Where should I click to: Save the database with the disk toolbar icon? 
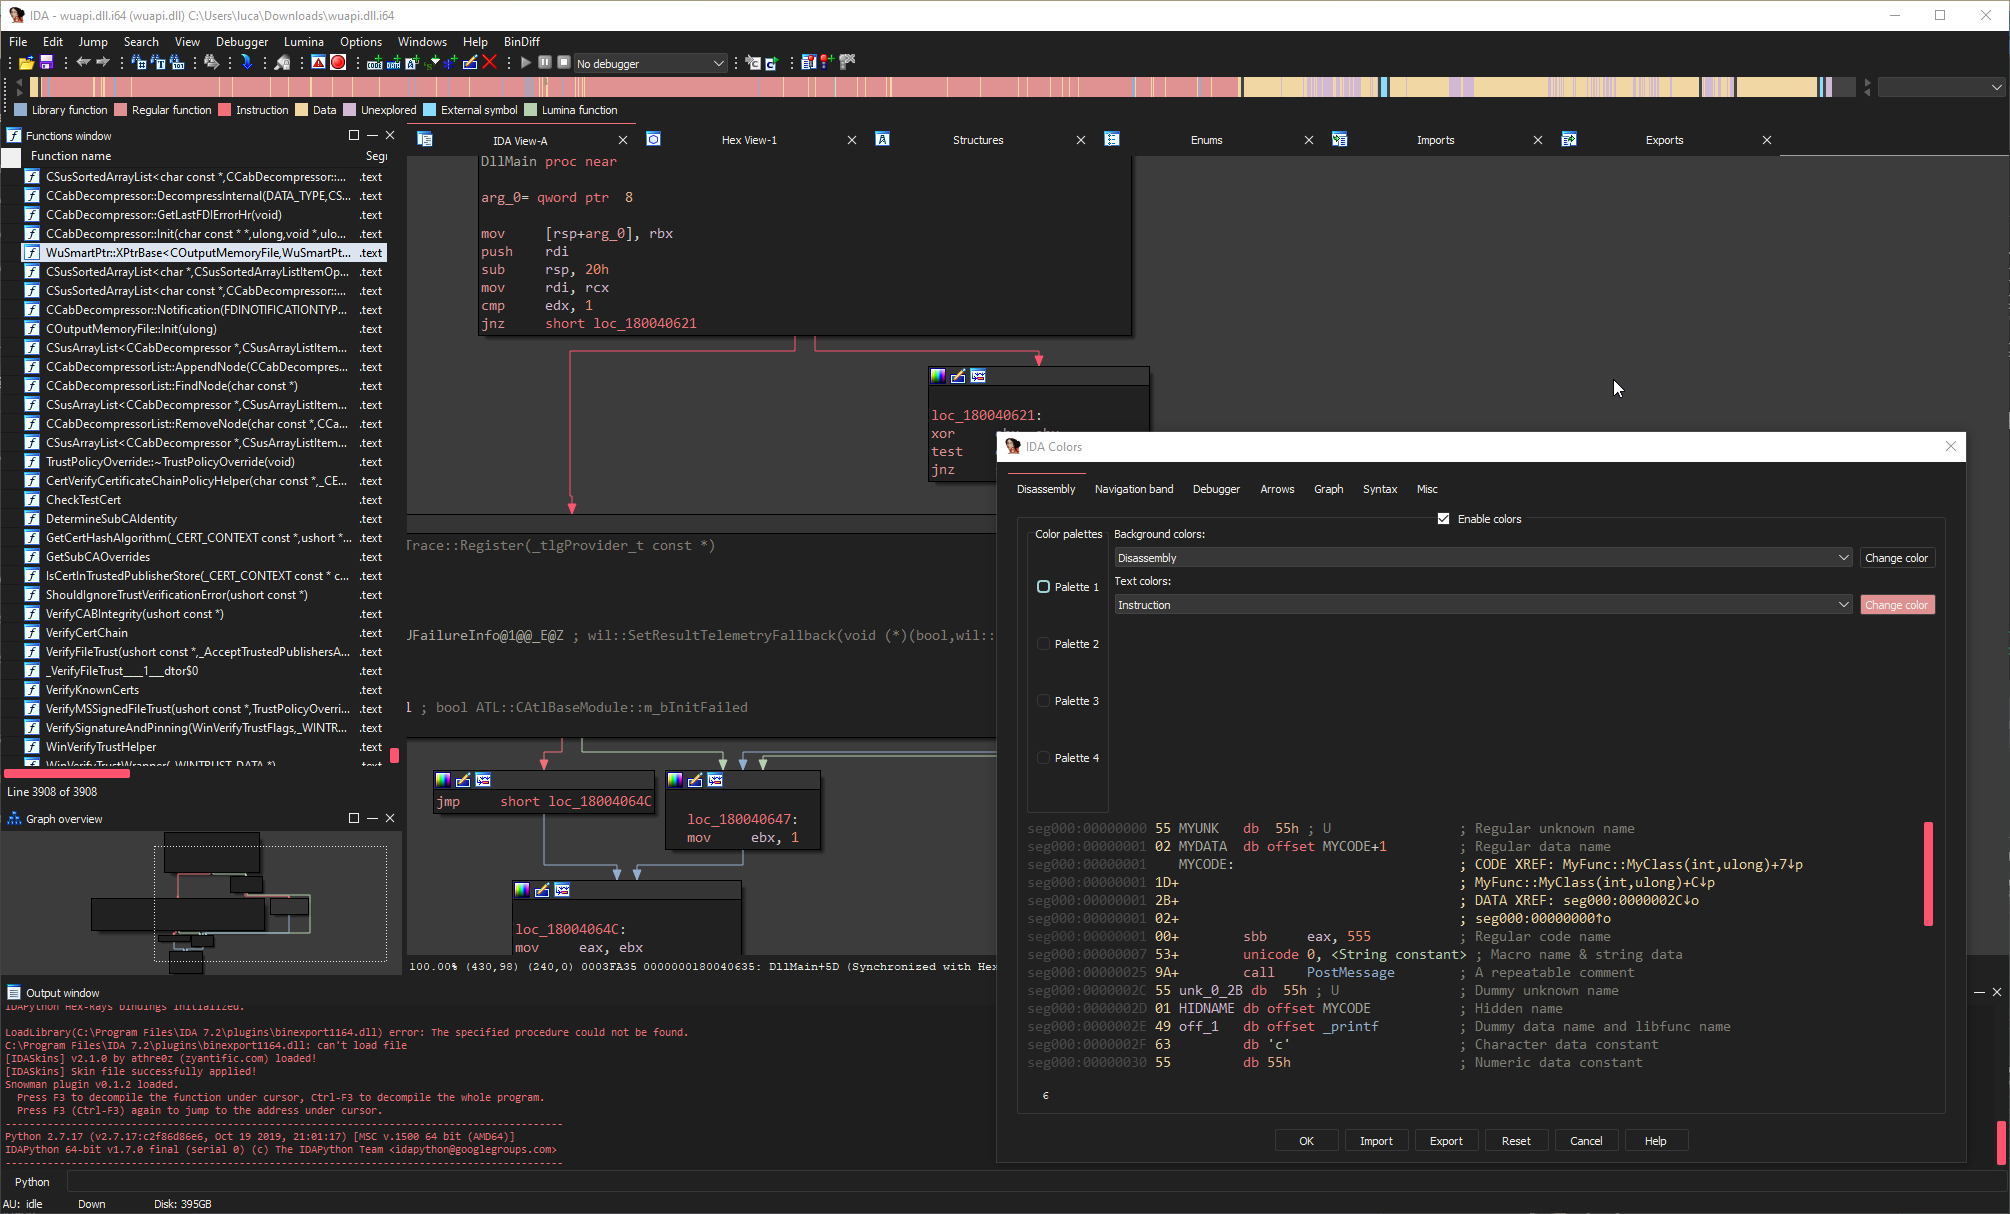pos(47,62)
